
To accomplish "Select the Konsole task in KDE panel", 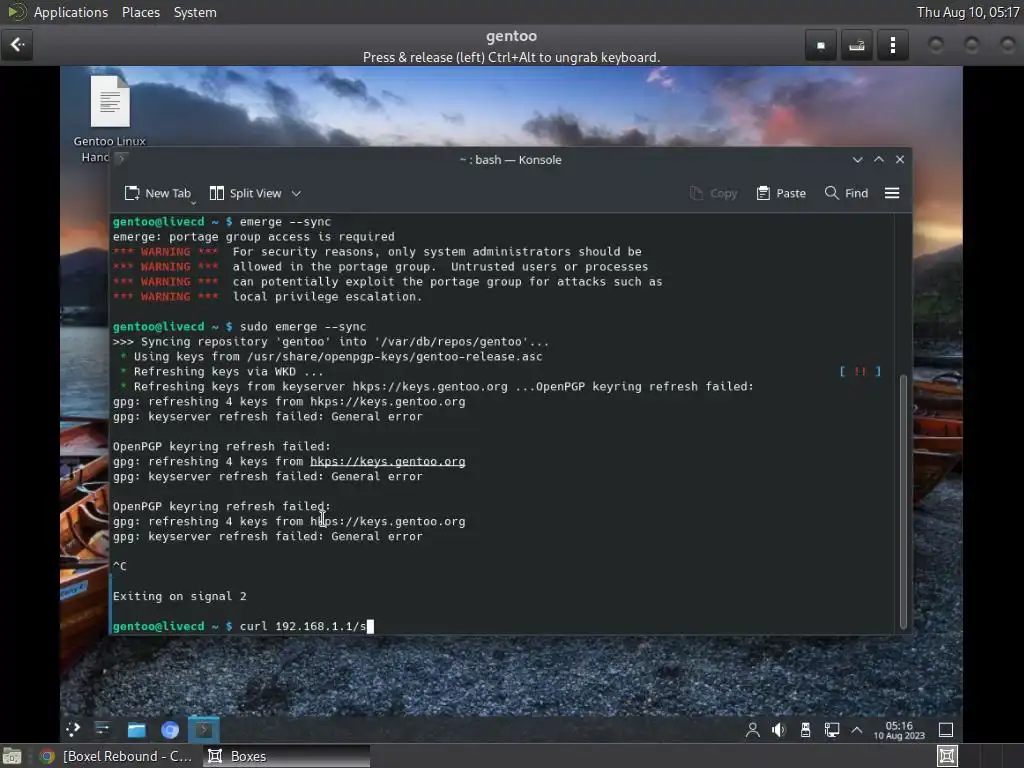I will click(x=204, y=729).
